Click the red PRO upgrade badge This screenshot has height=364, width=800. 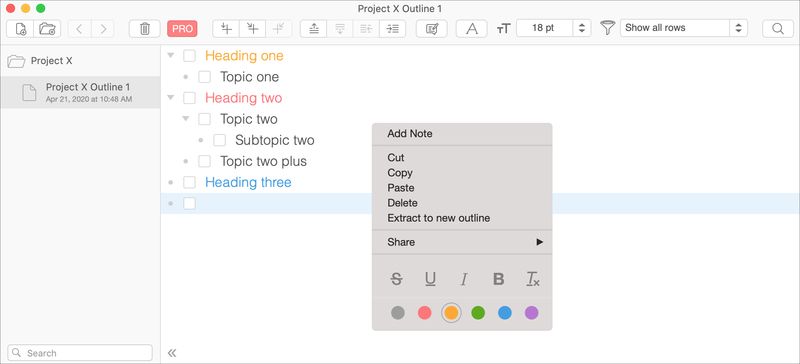(182, 29)
